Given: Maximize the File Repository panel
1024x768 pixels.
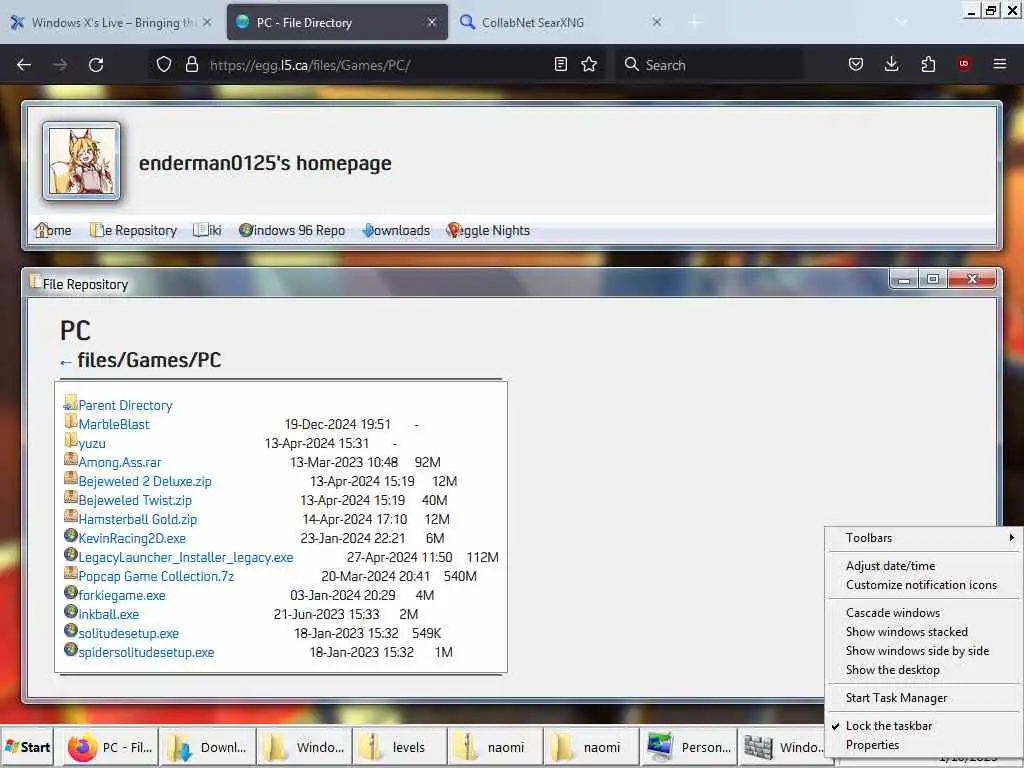Looking at the screenshot, I should point(933,279).
